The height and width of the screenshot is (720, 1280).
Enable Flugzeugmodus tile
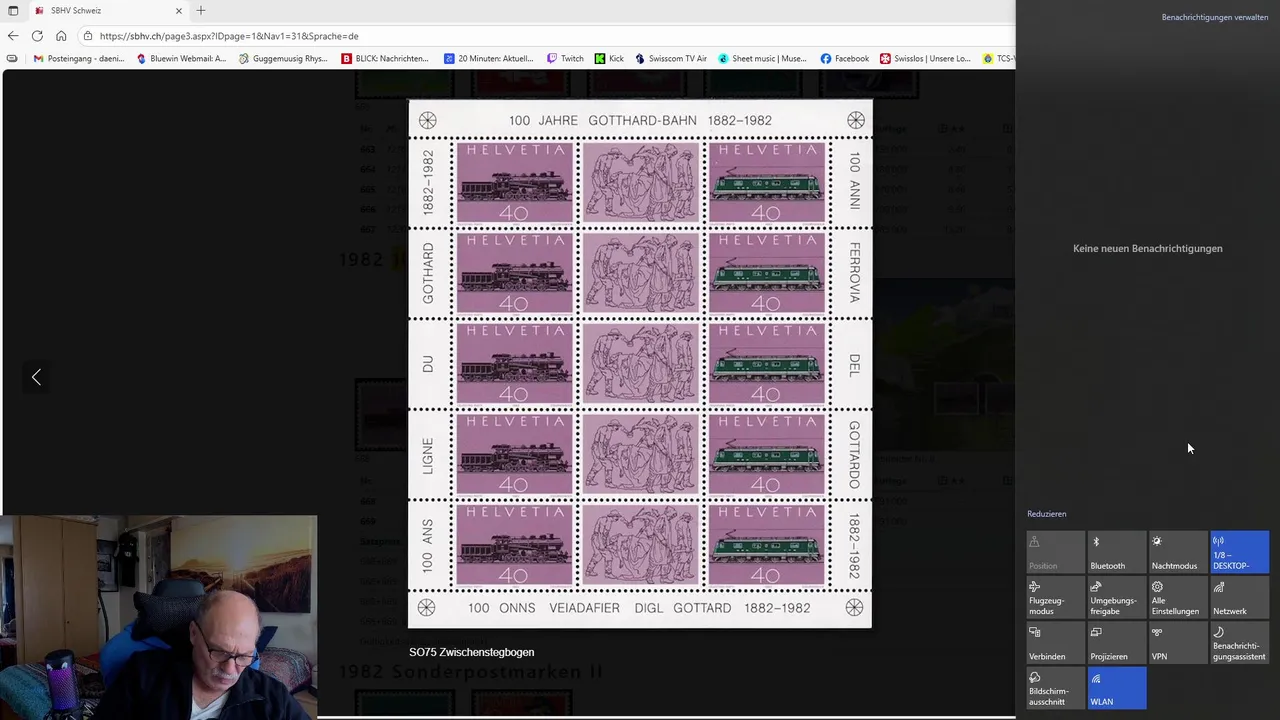coord(1055,598)
